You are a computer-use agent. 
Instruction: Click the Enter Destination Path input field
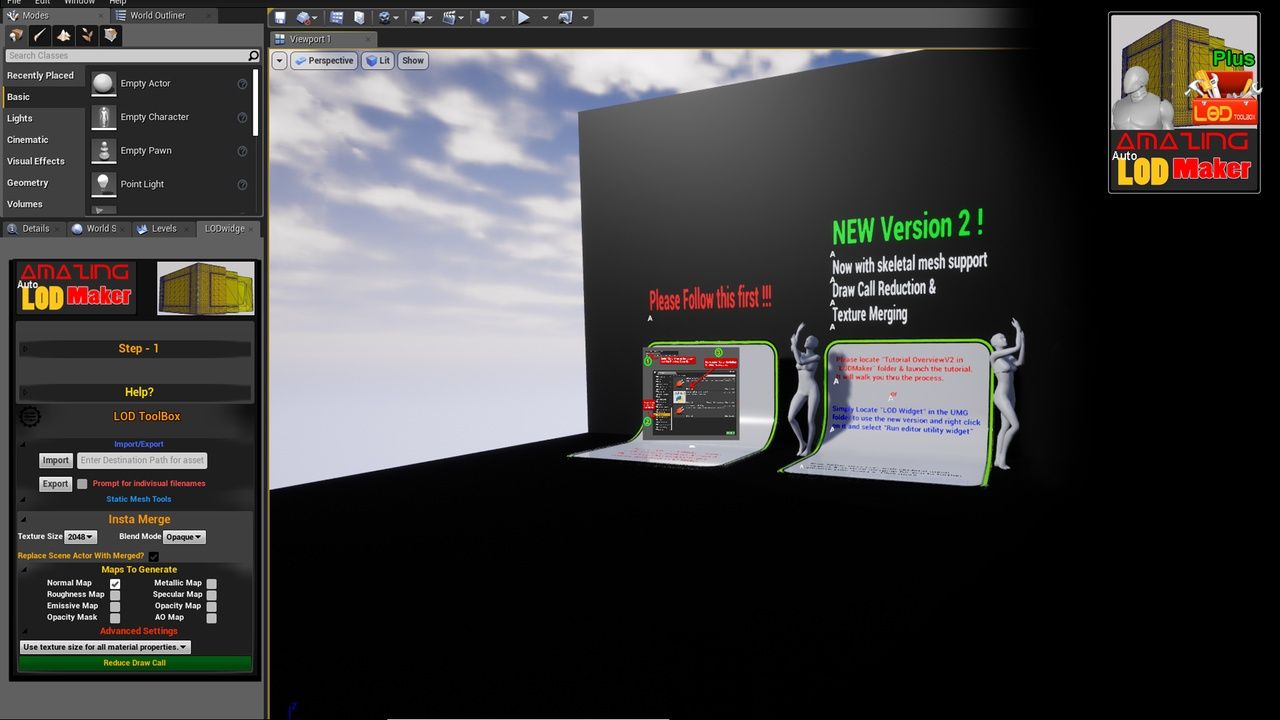(x=142, y=461)
